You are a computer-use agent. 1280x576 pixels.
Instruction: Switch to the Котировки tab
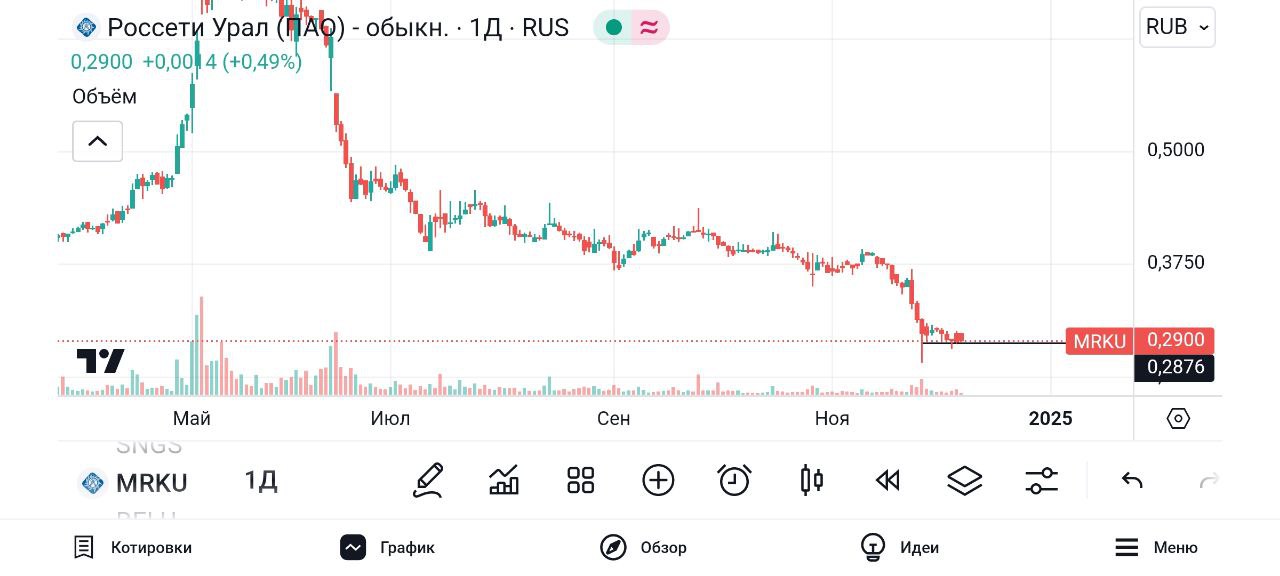pos(133,547)
